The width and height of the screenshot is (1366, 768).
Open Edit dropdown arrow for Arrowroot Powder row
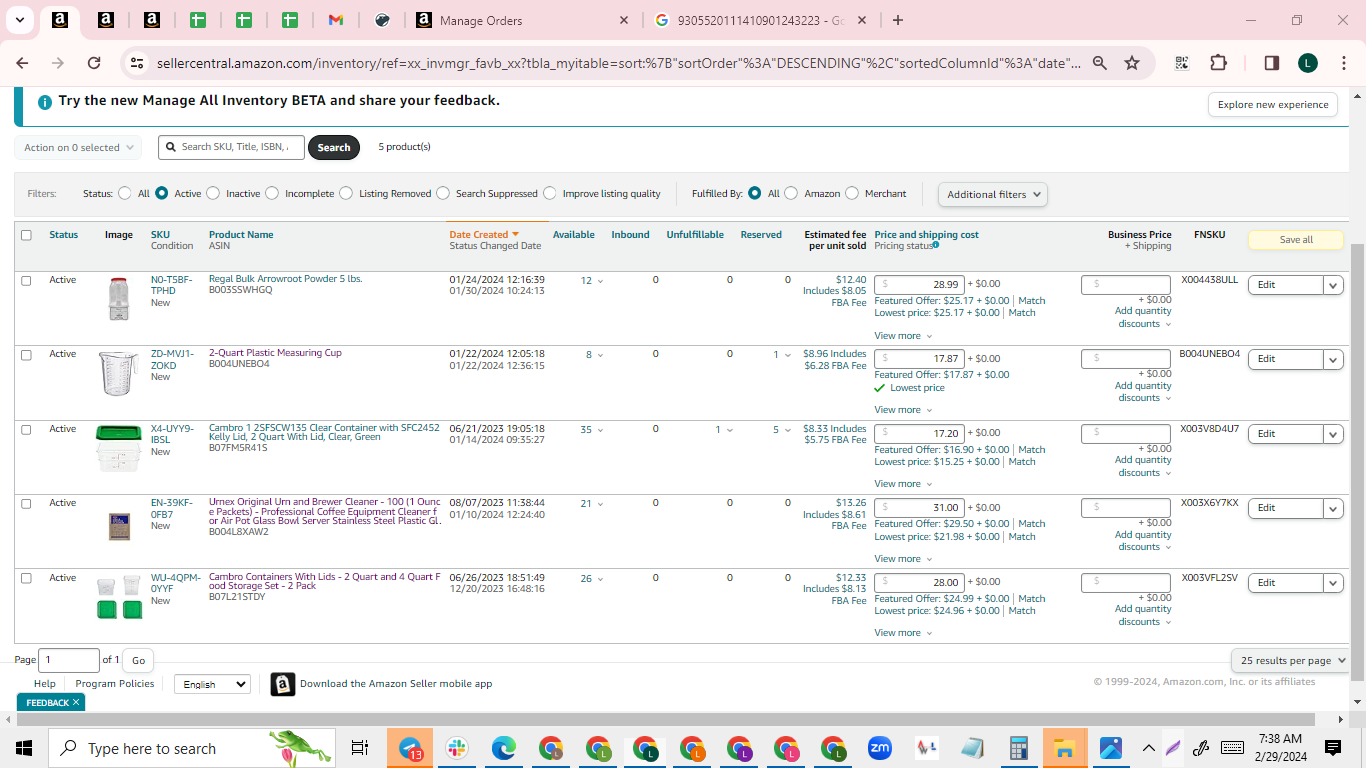coord(1333,285)
